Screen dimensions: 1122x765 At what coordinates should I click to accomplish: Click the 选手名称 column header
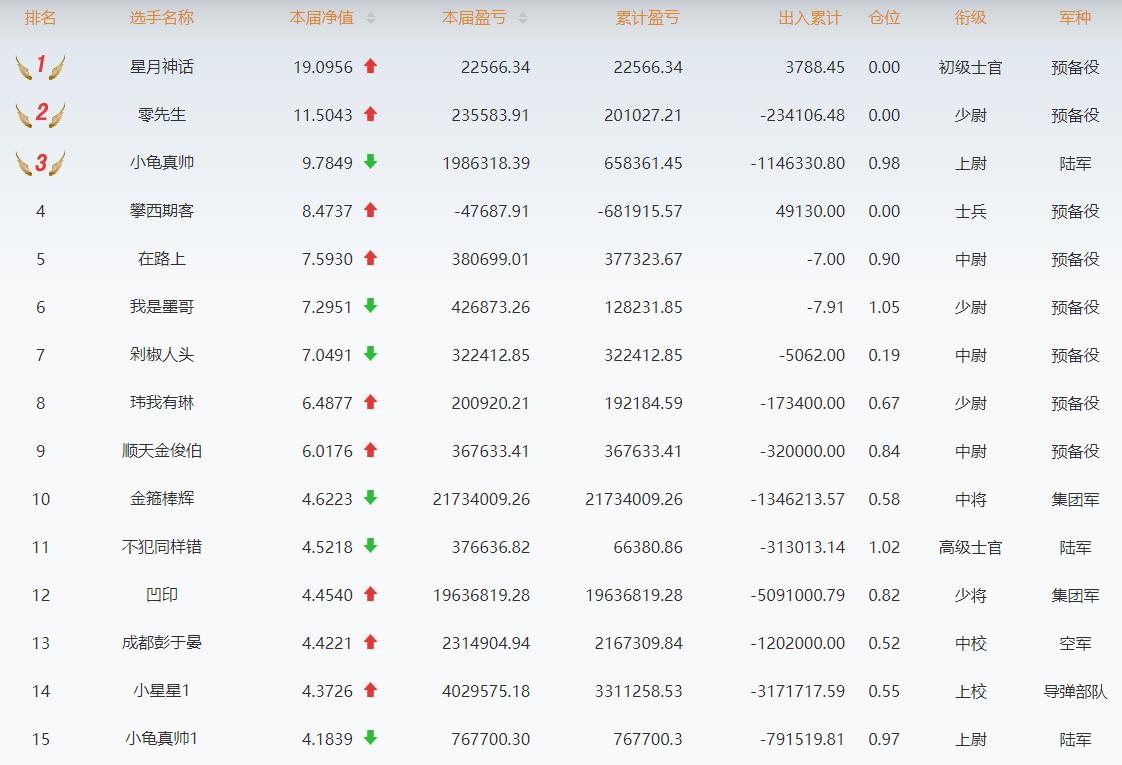click(x=162, y=18)
